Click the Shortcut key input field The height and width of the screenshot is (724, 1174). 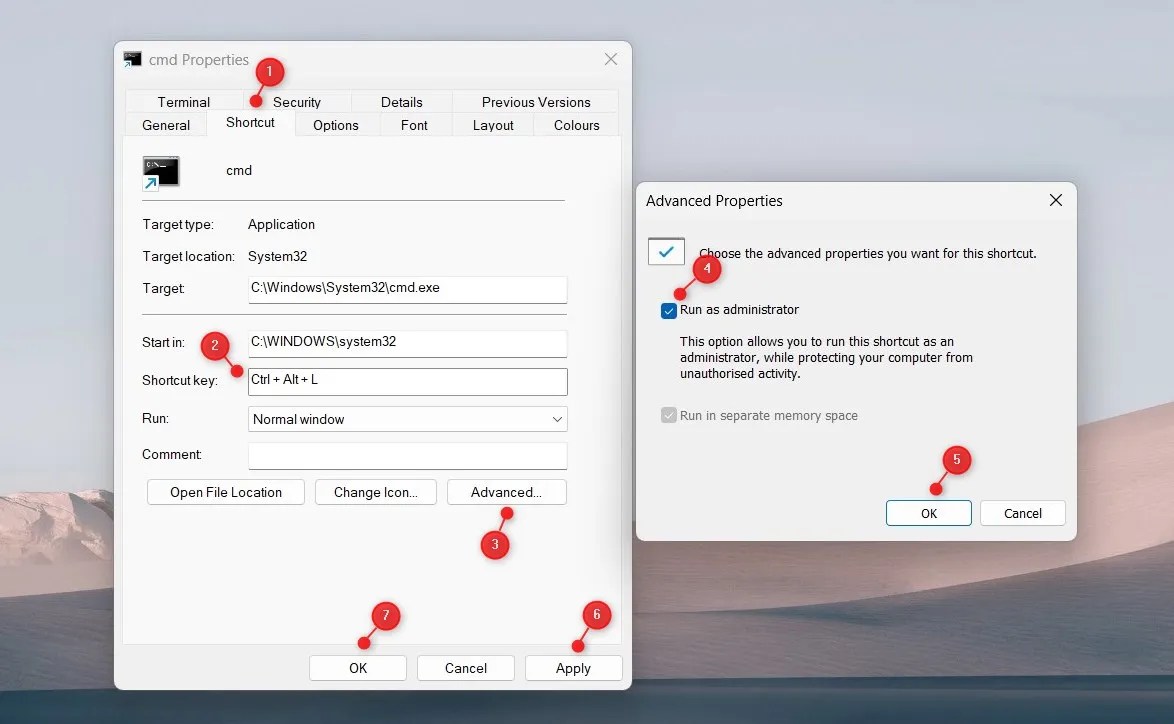click(x=407, y=381)
